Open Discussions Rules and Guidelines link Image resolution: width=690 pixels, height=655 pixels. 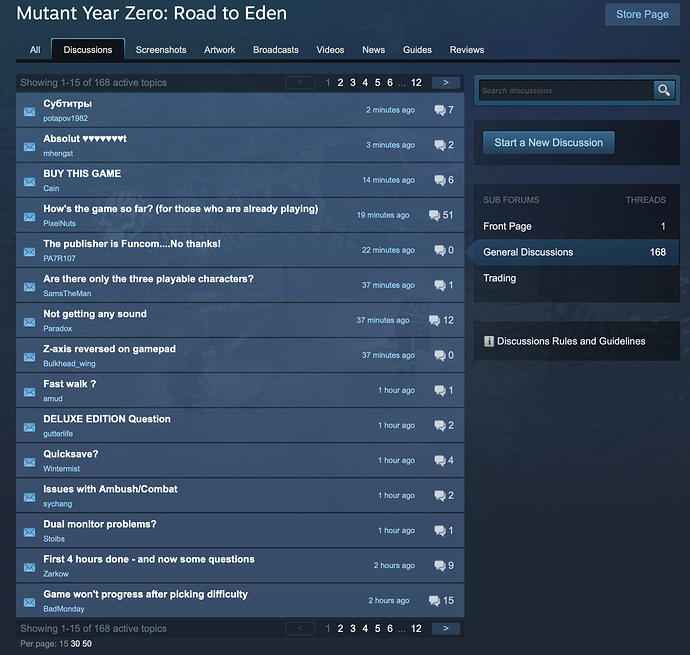[x=571, y=341]
